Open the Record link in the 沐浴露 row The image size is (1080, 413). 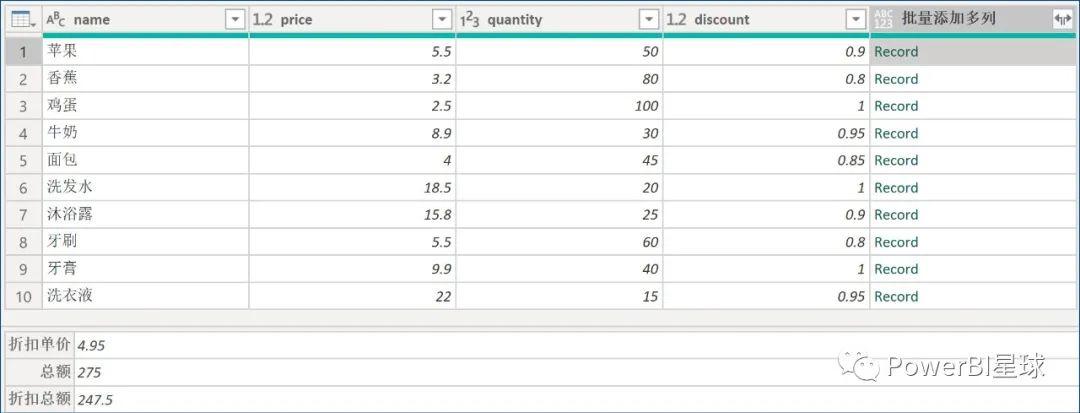click(896, 215)
